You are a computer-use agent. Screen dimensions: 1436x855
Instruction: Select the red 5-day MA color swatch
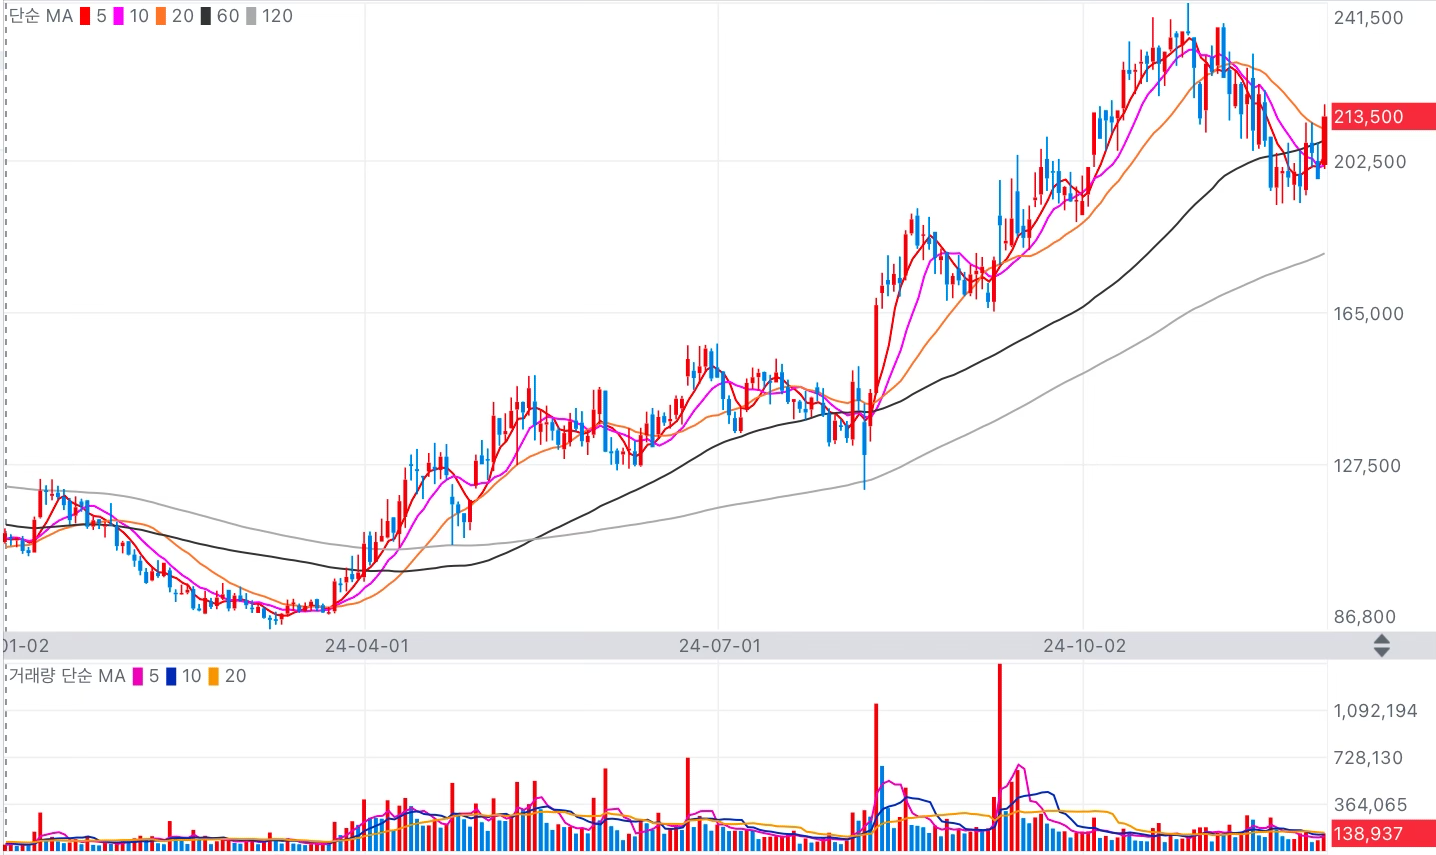(x=85, y=16)
